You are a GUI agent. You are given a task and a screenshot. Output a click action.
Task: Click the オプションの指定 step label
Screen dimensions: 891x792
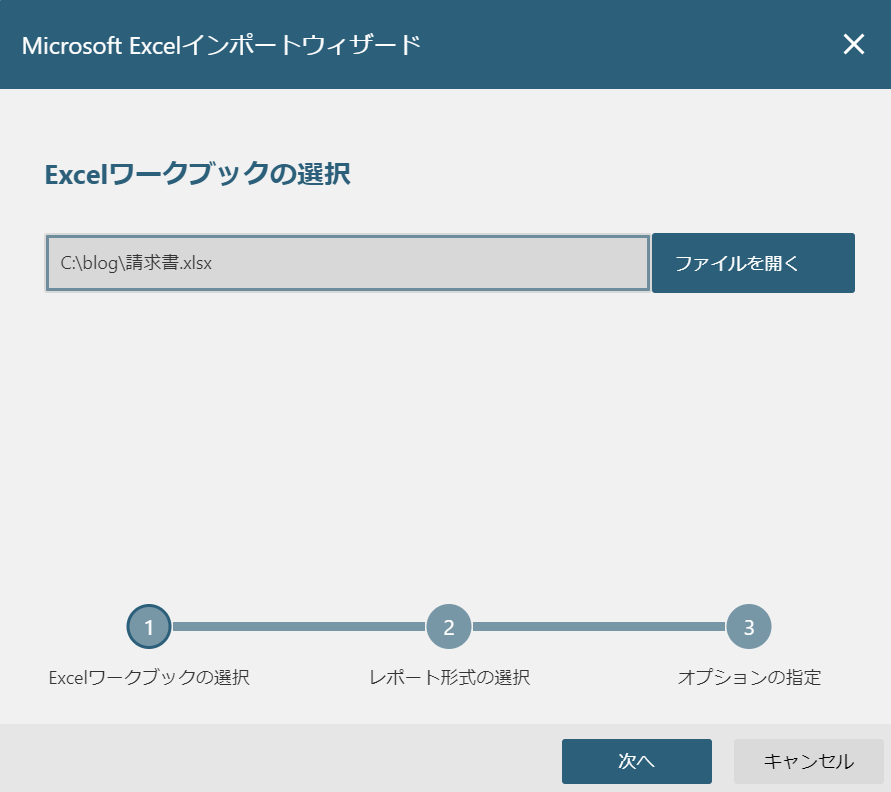tap(749, 677)
